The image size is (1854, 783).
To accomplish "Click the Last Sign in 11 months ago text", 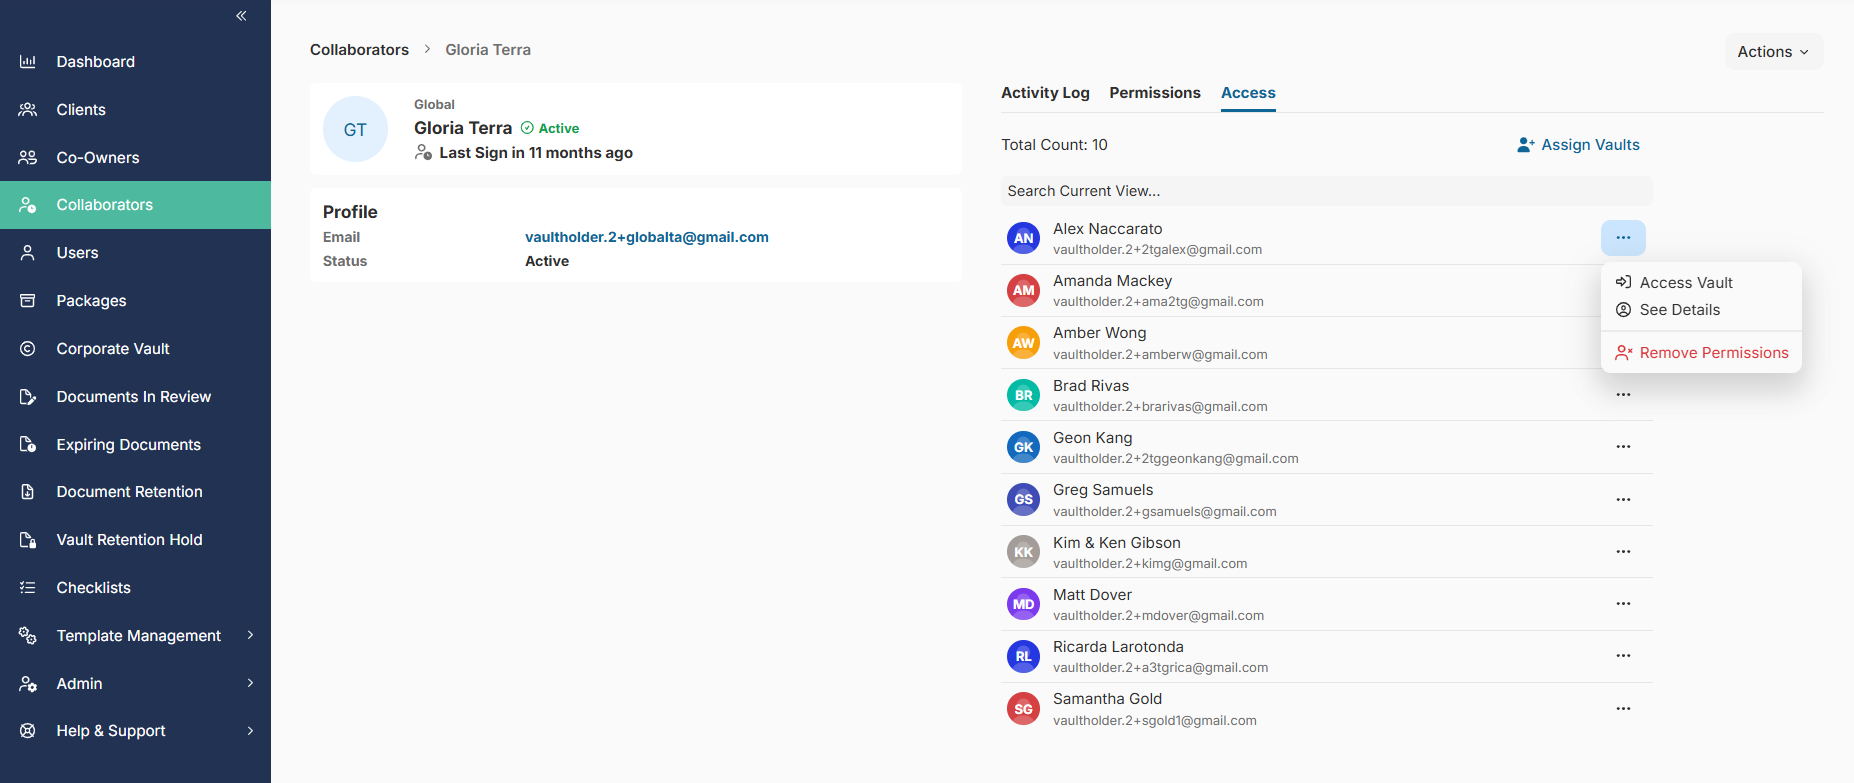I will (x=535, y=153).
